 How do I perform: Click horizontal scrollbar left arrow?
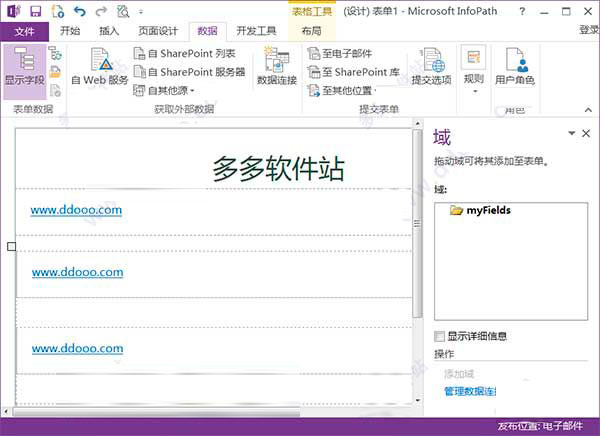coord(6,412)
